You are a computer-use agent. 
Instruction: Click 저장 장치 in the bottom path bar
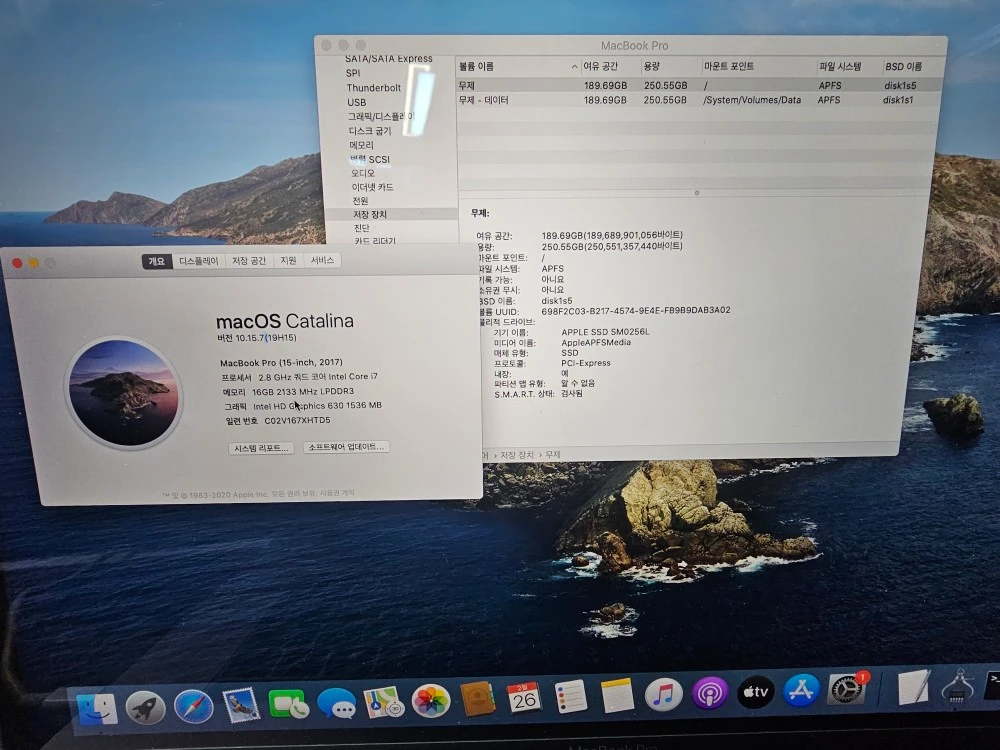coord(517,455)
